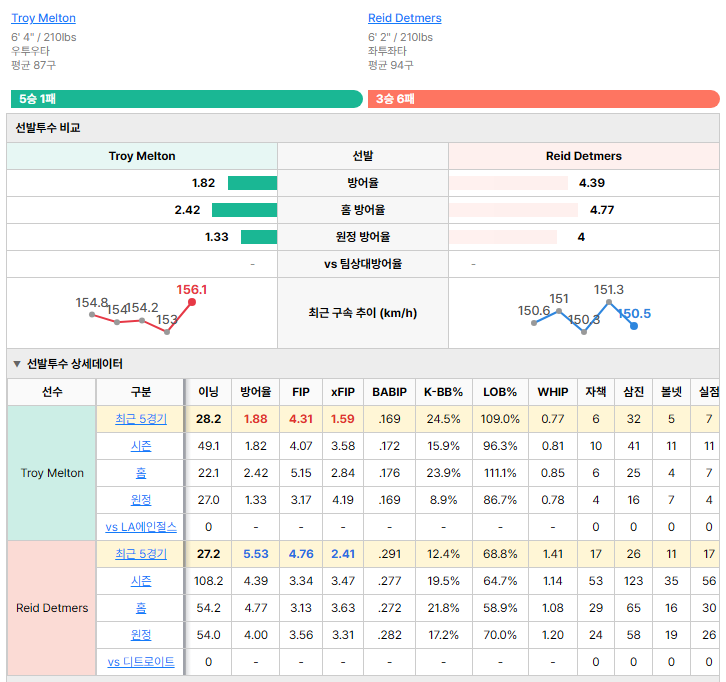Click the red 3승 6패 record bar
This screenshot has width=726, height=682.
pos(544,99)
